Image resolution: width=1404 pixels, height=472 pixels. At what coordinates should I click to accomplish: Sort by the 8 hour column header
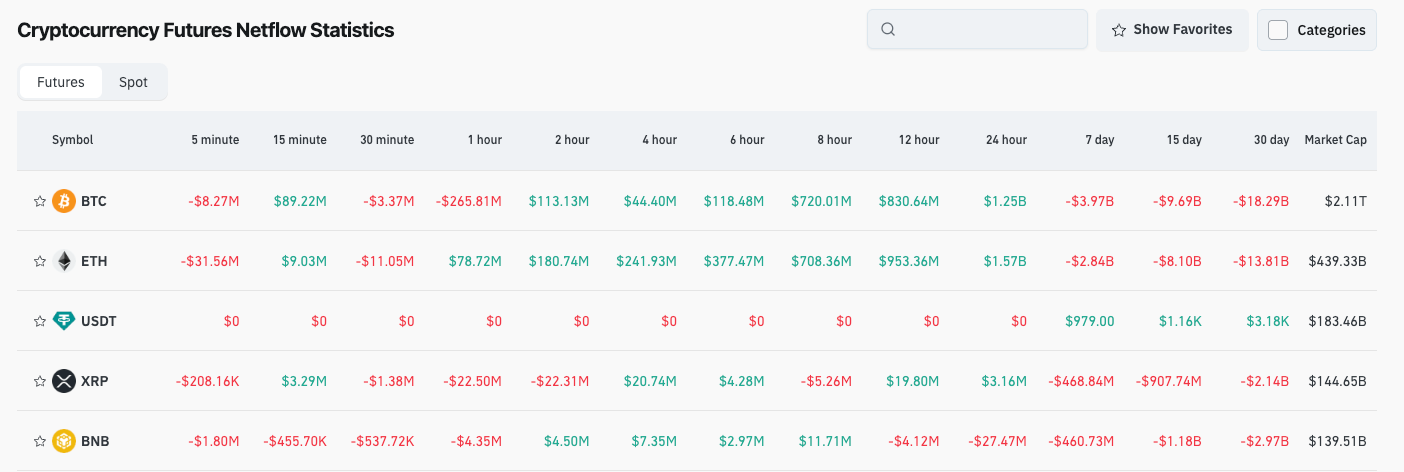tap(834, 140)
